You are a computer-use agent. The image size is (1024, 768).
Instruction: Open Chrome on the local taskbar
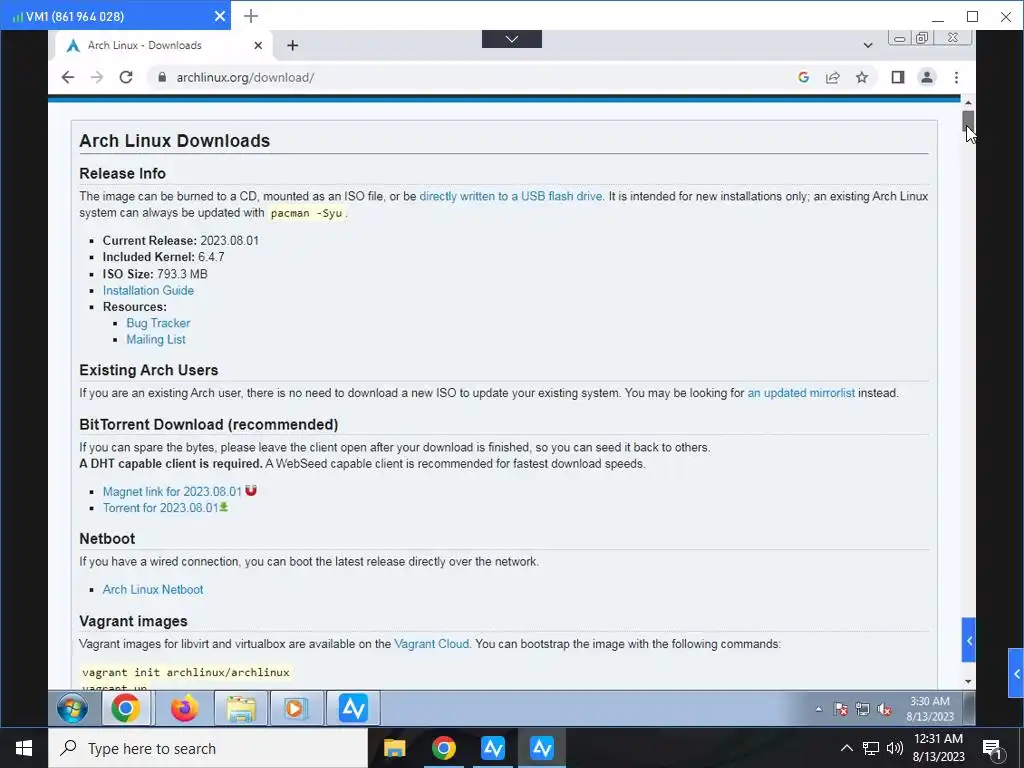click(x=443, y=748)
